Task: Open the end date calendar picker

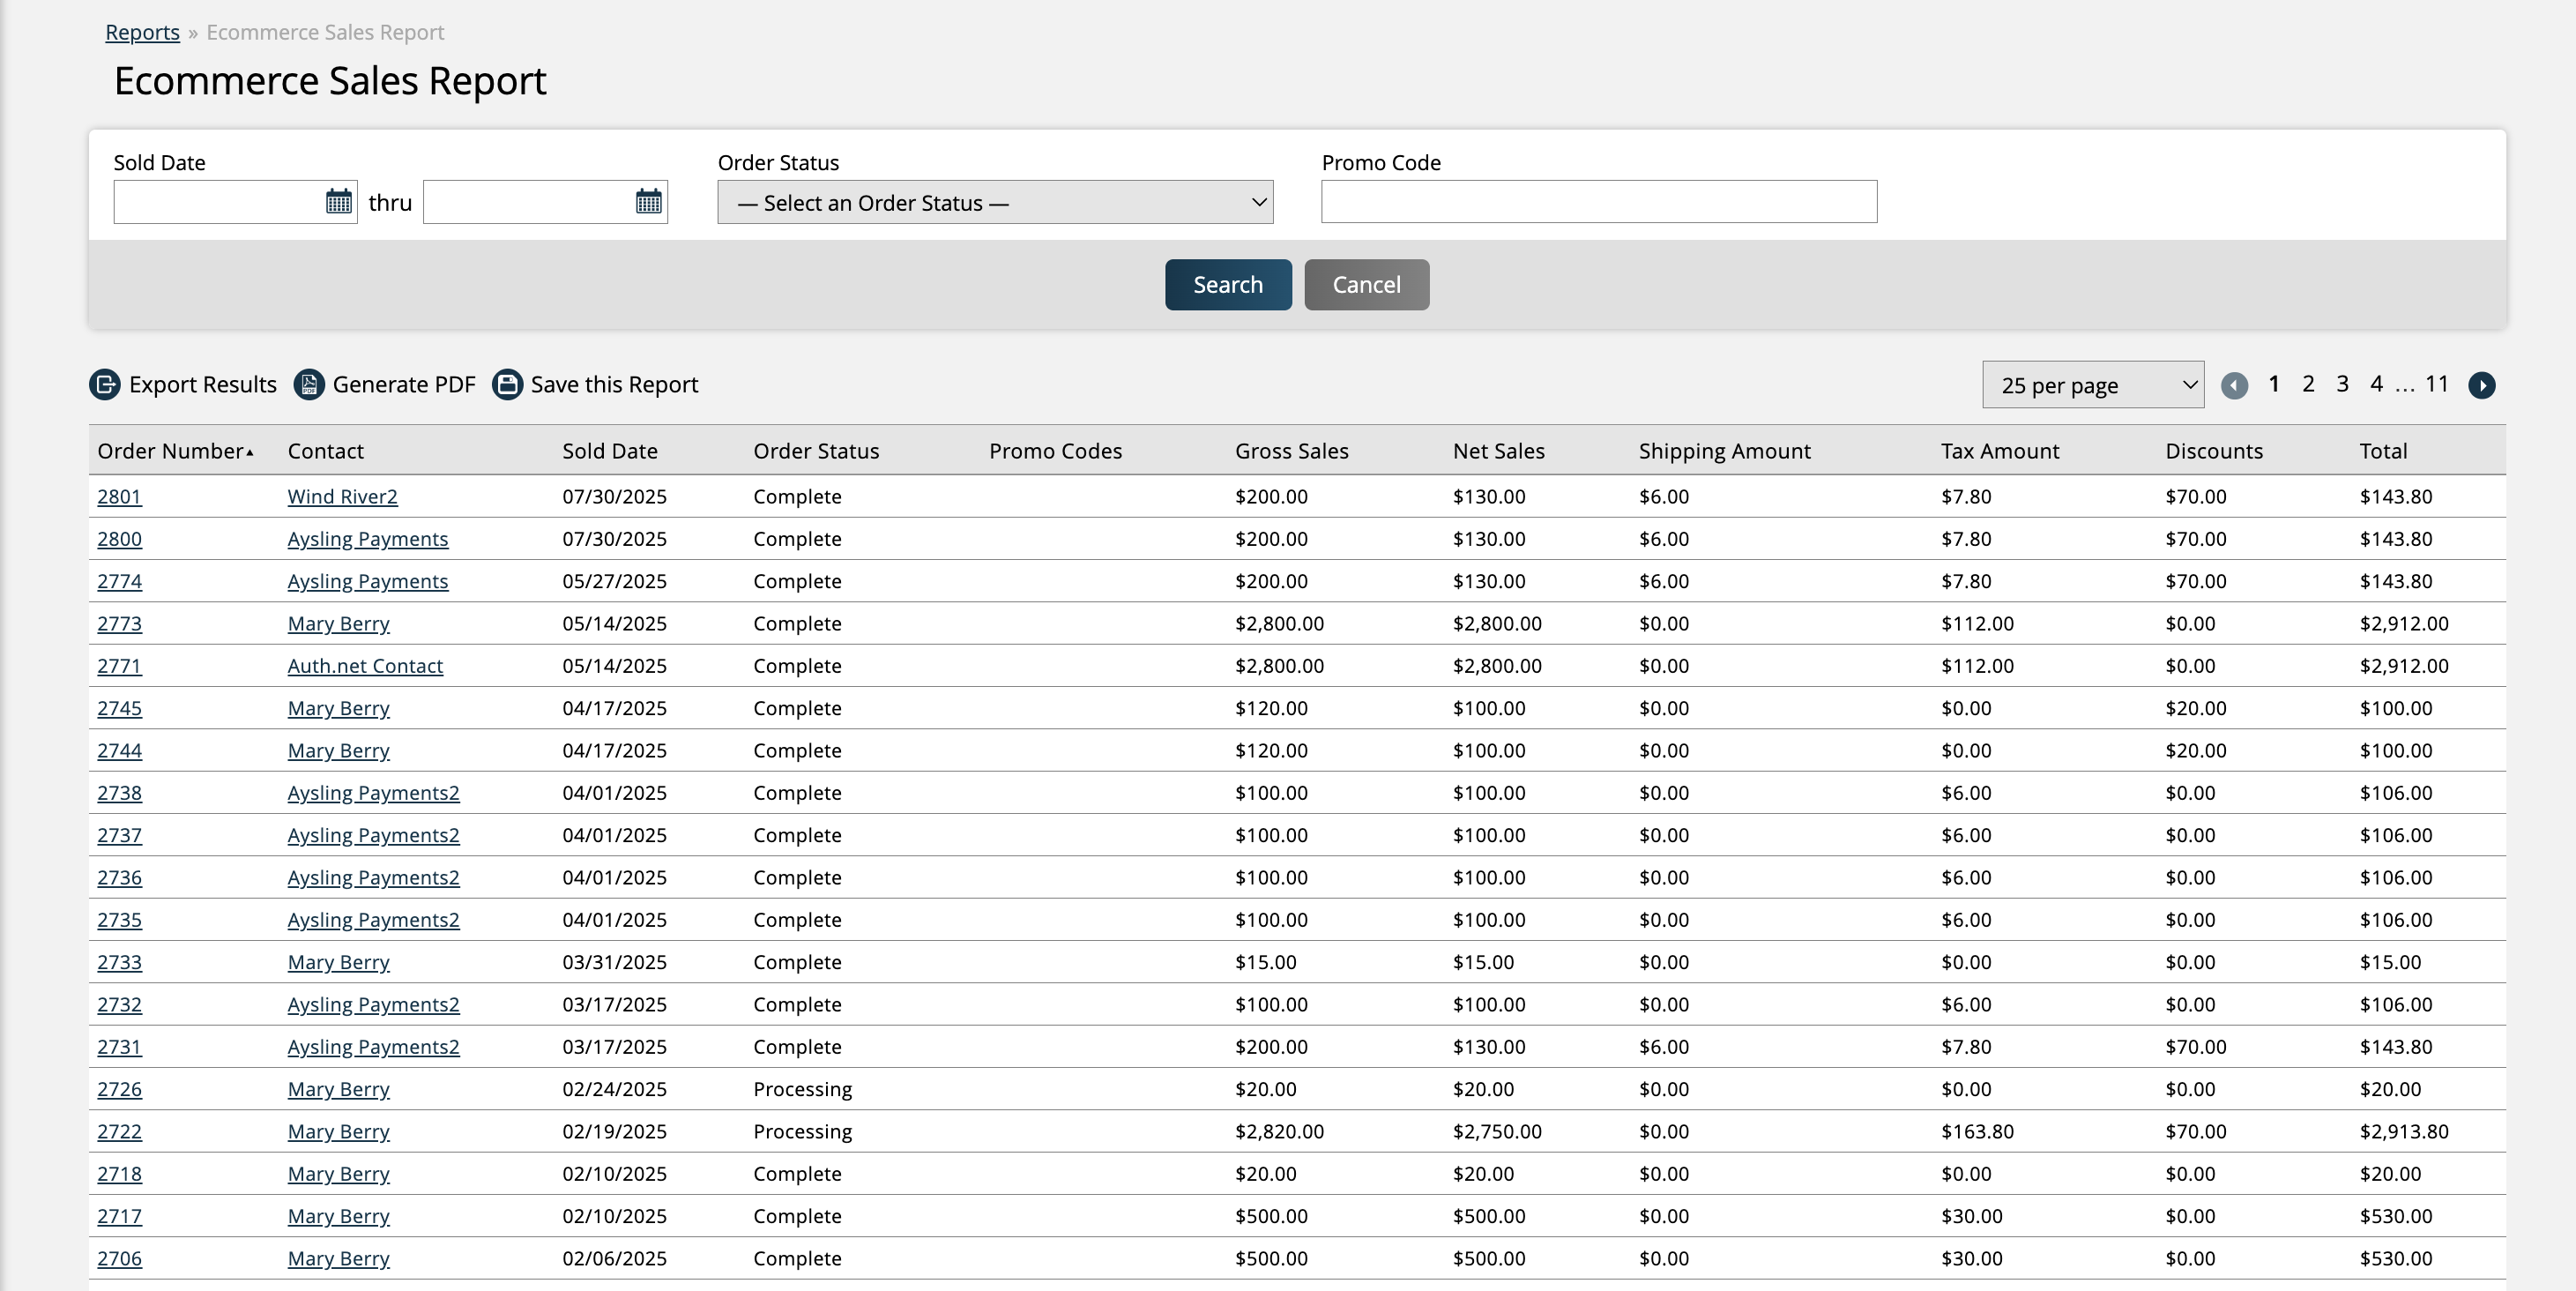Action: (x=647, y=201)
